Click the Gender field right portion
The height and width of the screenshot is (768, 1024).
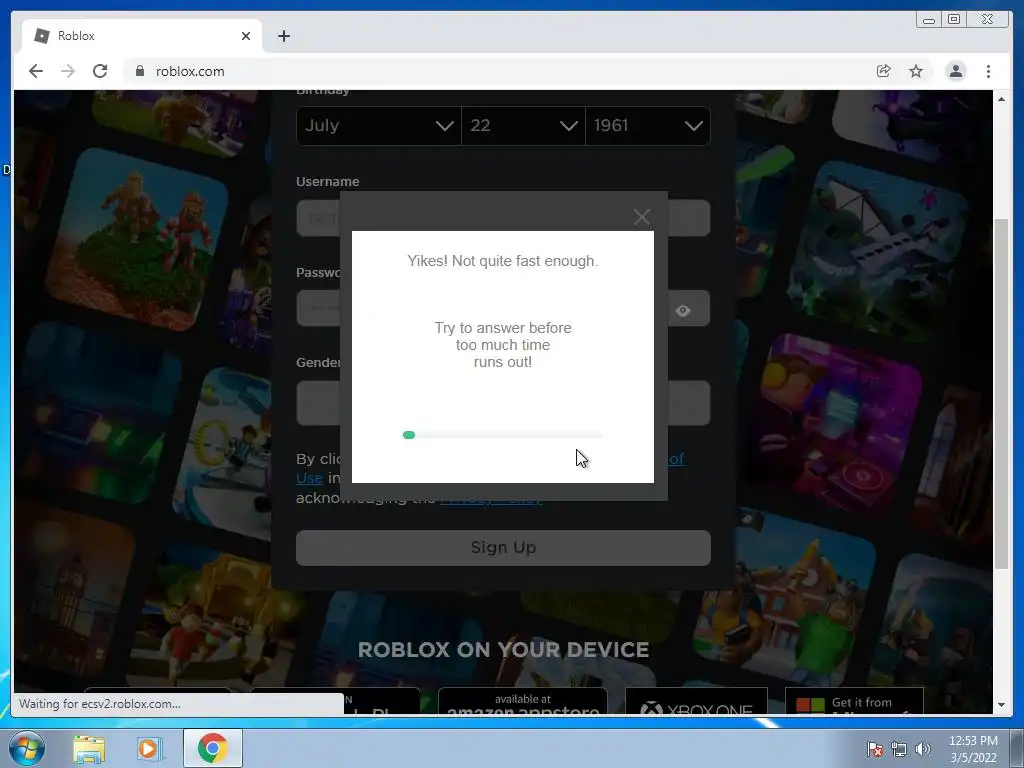coord(689,403)
